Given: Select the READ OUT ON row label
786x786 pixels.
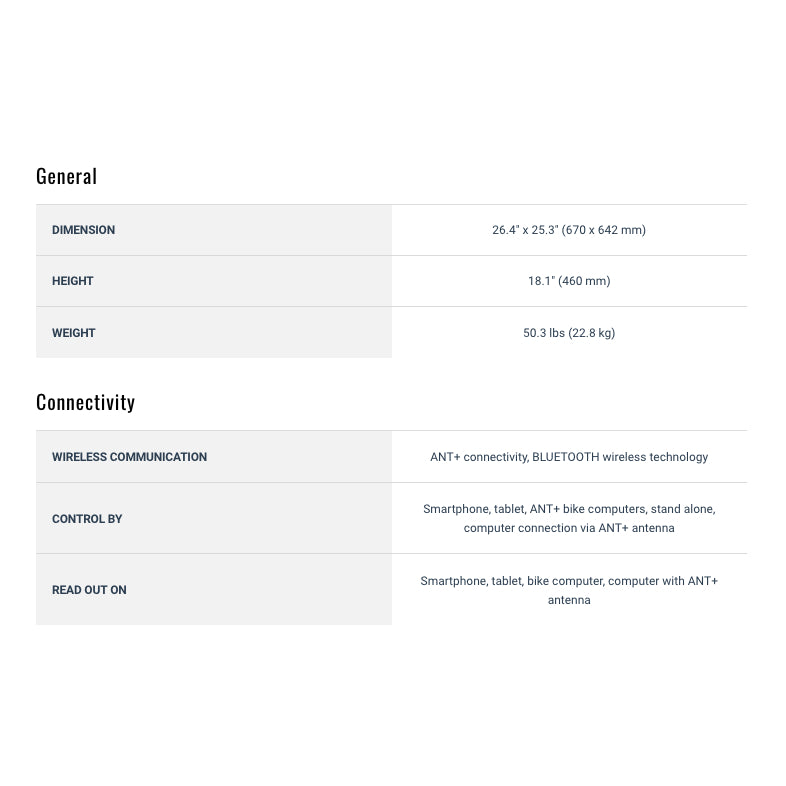Looking at the screenshot, I should (x=89, y=590).
